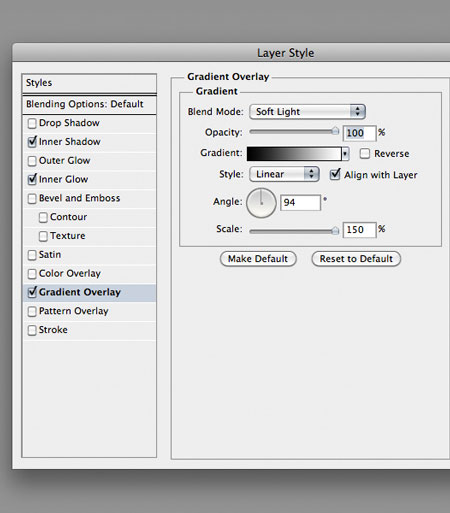Select the Texture sub-style label
The image size is (450, 513).
click(68, 236)
